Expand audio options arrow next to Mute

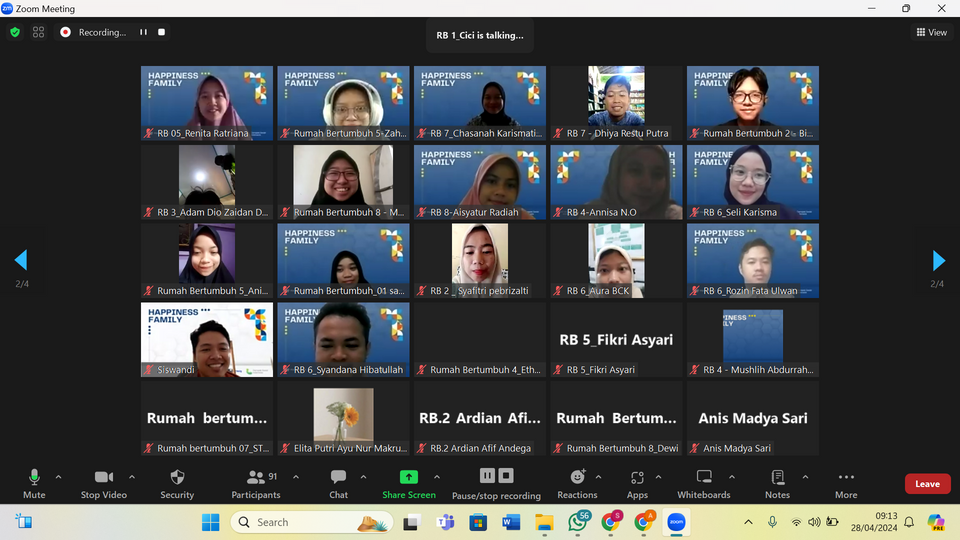[x=58, y=477]
